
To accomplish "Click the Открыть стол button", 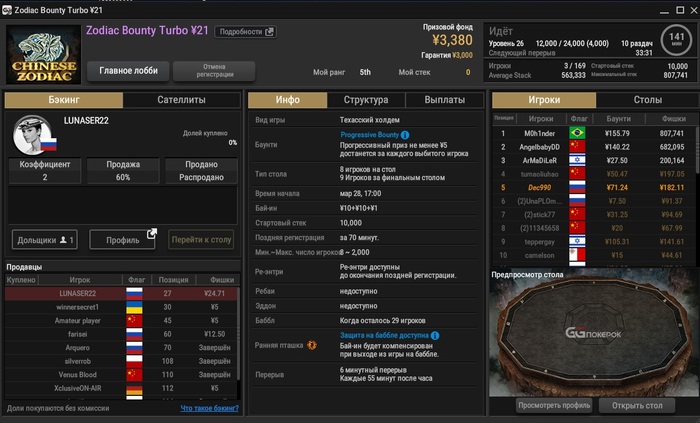I will (637, 406).
